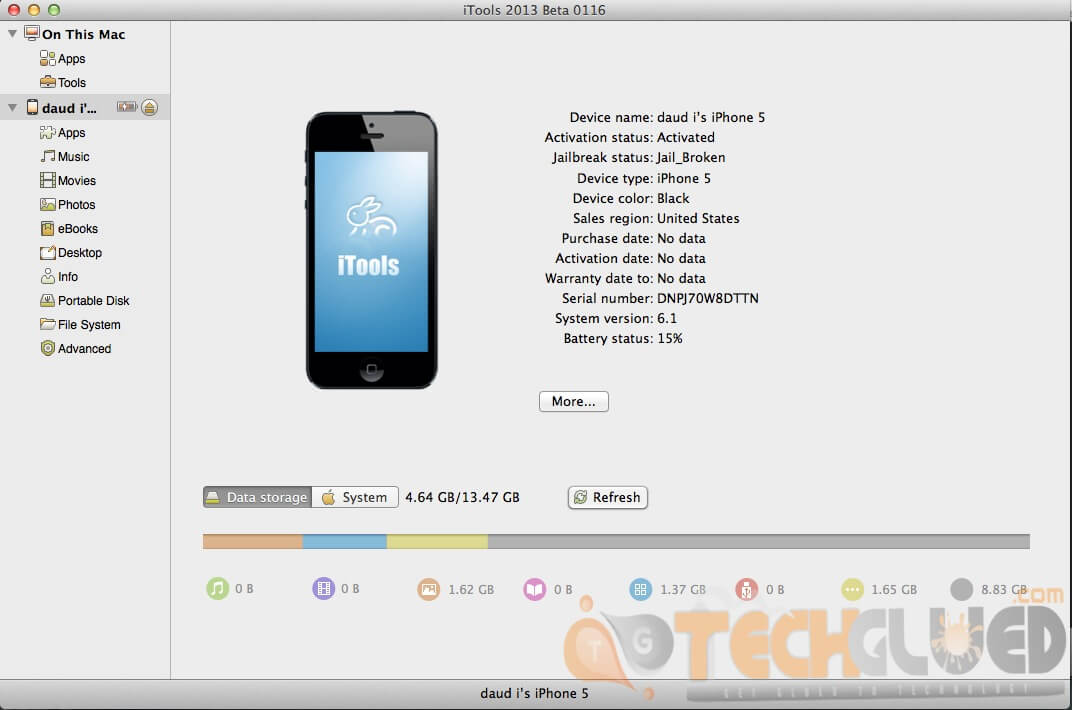The height and width of the screenshot is (710, 1072).
Task: Click the More... button
Action: (x=574, y=401)
